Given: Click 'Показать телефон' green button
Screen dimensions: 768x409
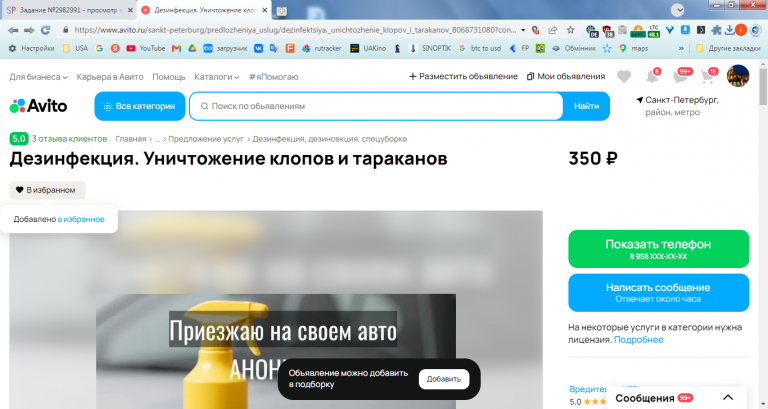Looking at the screenshot, I should pos(658,249).
